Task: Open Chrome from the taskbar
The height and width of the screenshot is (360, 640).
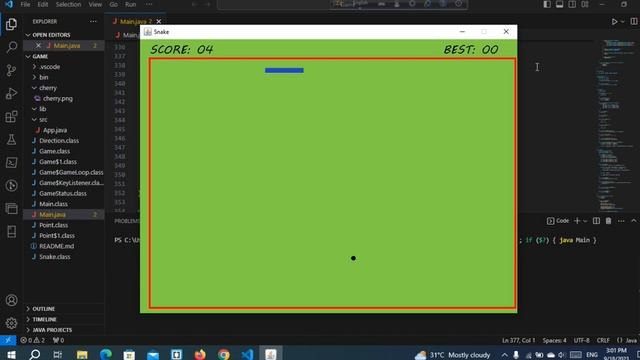Action: (223, 354)
